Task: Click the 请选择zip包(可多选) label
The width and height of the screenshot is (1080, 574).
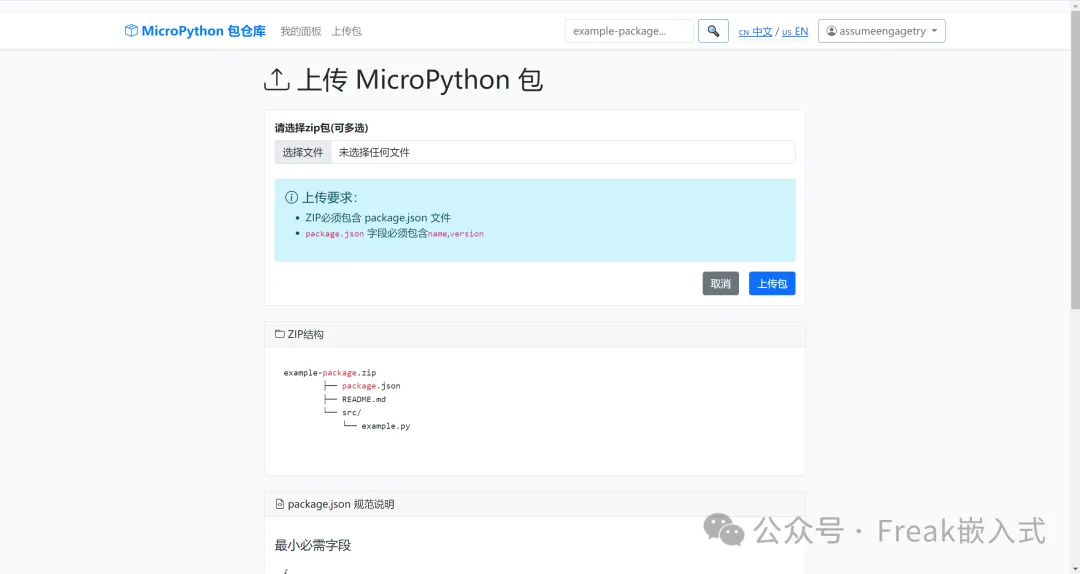Action: tap(322, 128)
